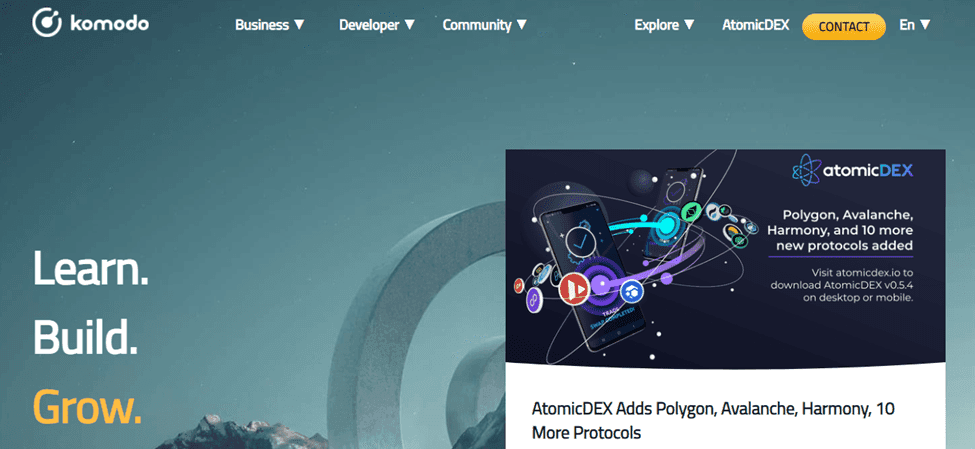The width and height of the screenshot is (975, 449).
Task: Open the Explore menu
Action: [664, 25]
